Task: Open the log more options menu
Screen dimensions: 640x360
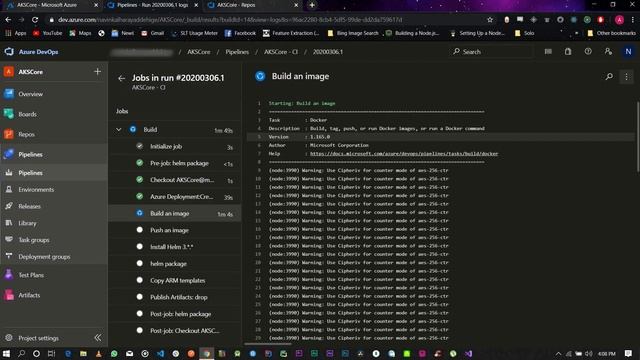Action: 627,76
